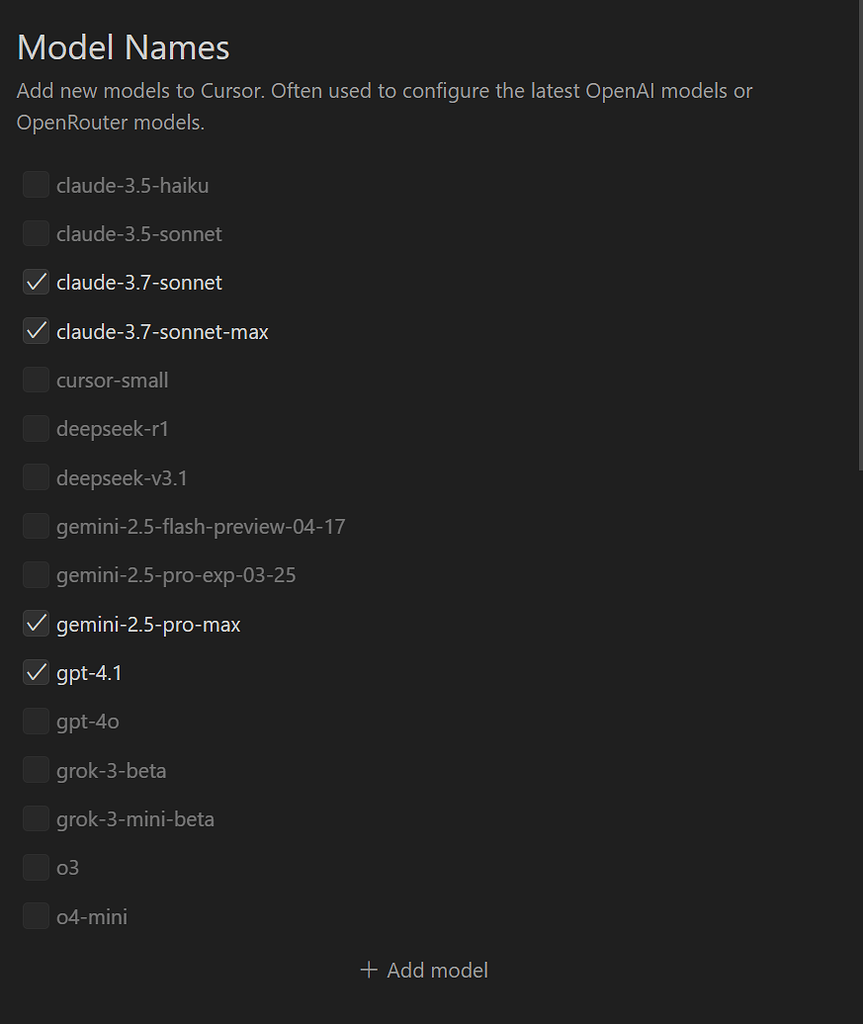Uncheck the gpt-4.1 model

coord(36,672)
